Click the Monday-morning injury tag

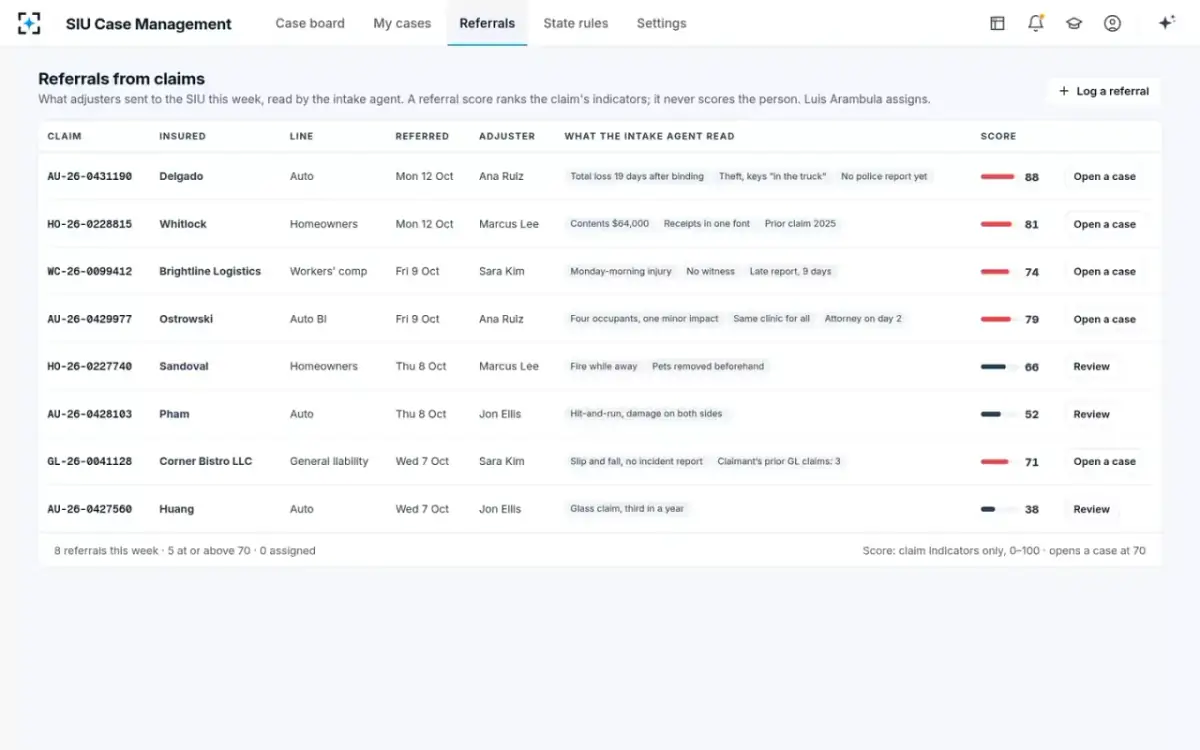621,272
